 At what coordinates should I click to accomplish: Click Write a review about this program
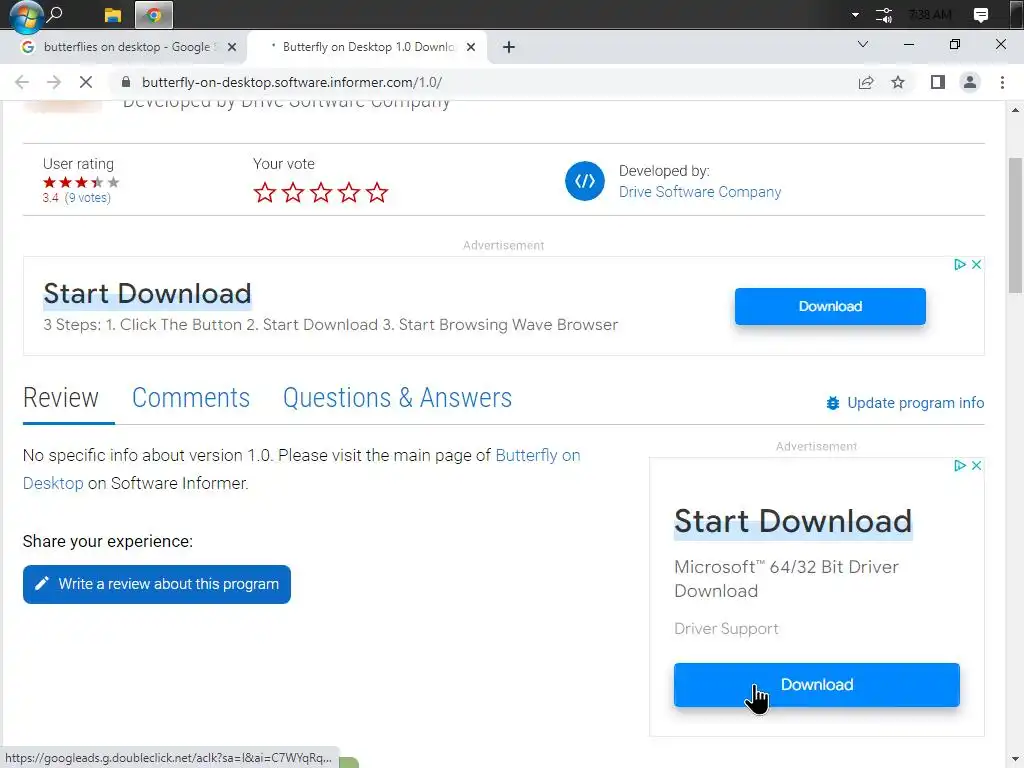(x=157, y=584)
